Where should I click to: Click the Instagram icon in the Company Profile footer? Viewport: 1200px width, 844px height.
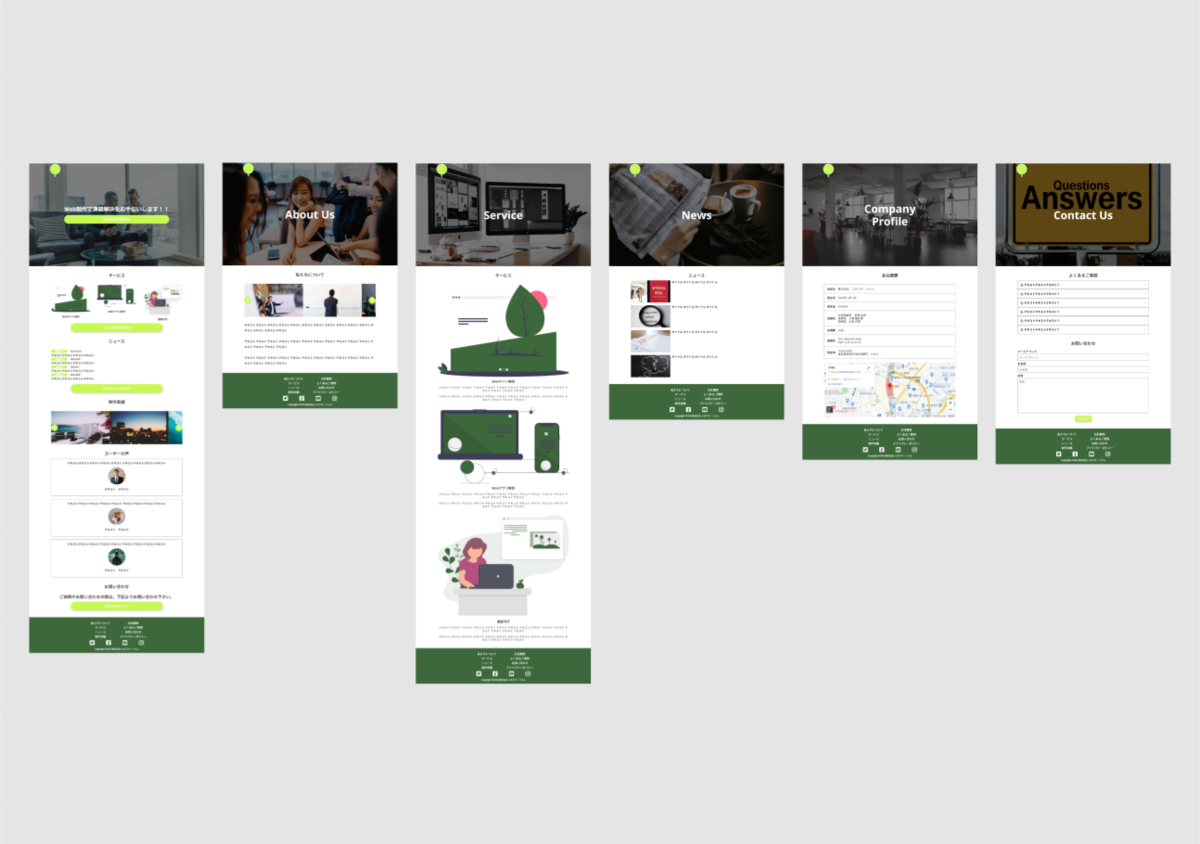click(x=914, y=450)
